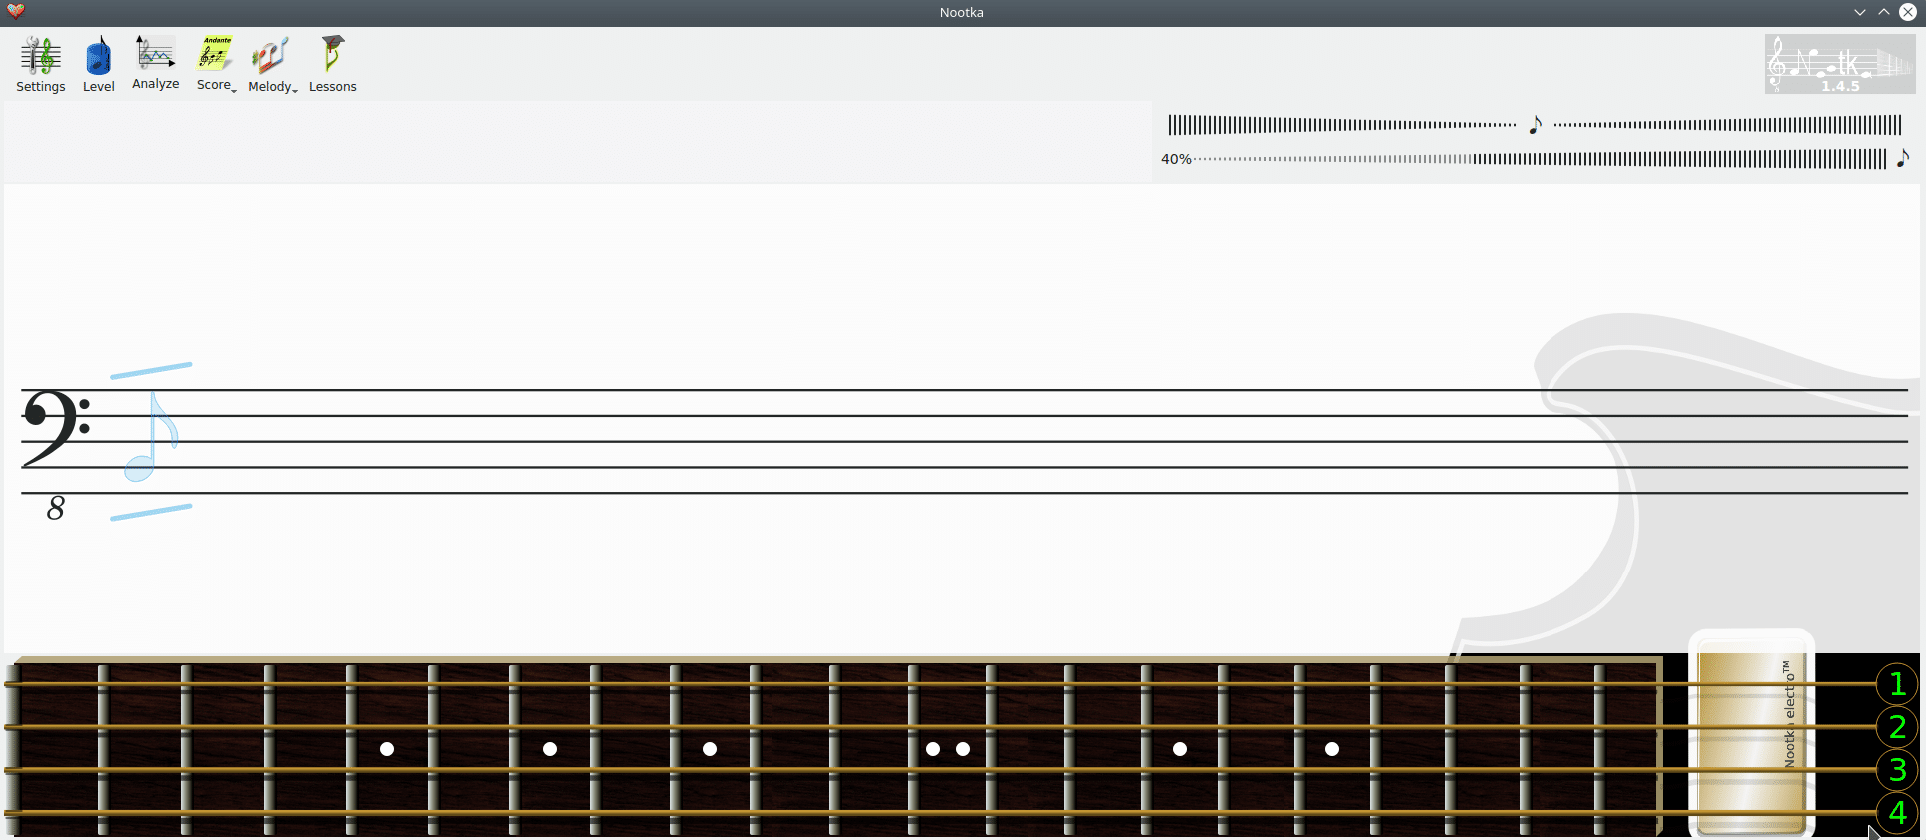Open the Analyze tool
Image resolution: width=1926 pixels, height=840 pixels.
coord(156,65)
